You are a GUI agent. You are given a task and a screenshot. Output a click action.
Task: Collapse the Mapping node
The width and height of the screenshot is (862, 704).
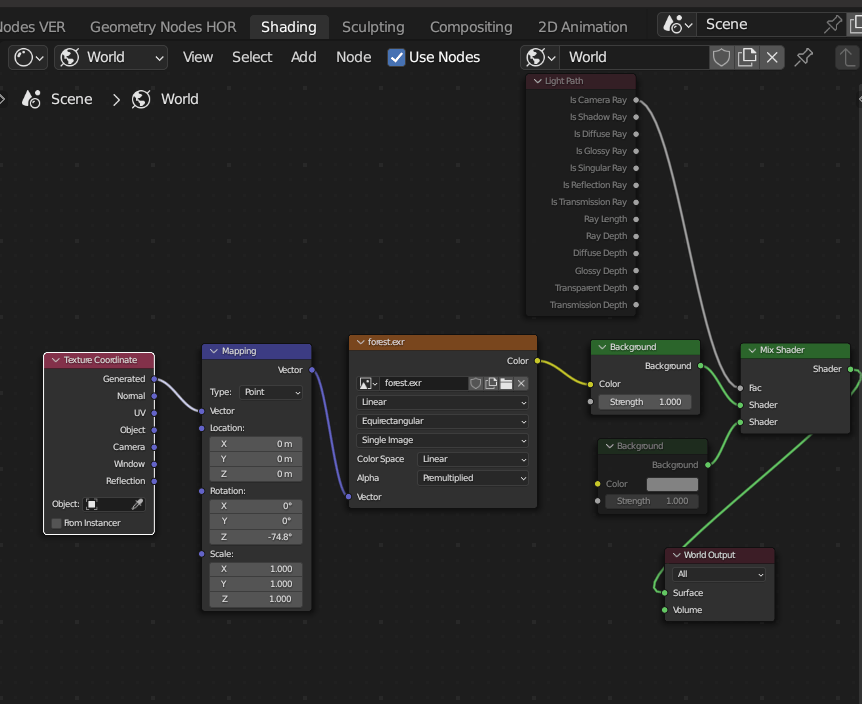214,351
